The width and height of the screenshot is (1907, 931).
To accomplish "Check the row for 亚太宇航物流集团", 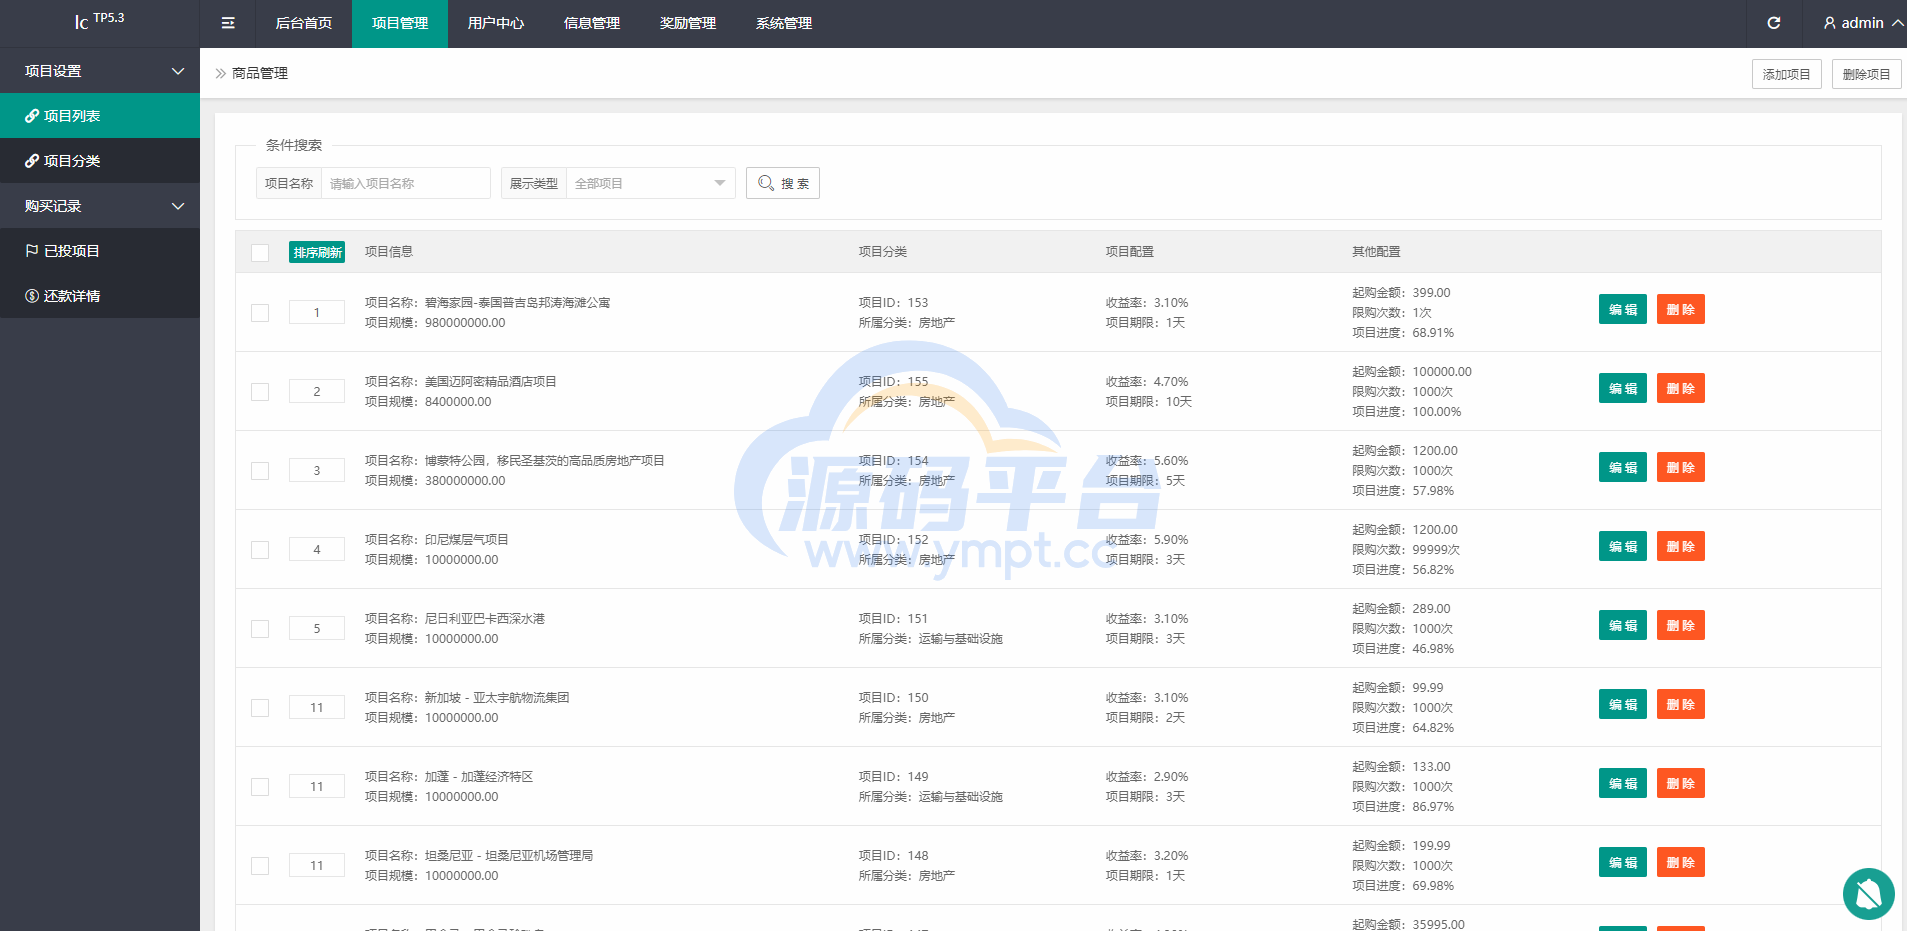I will click(260, 707).
